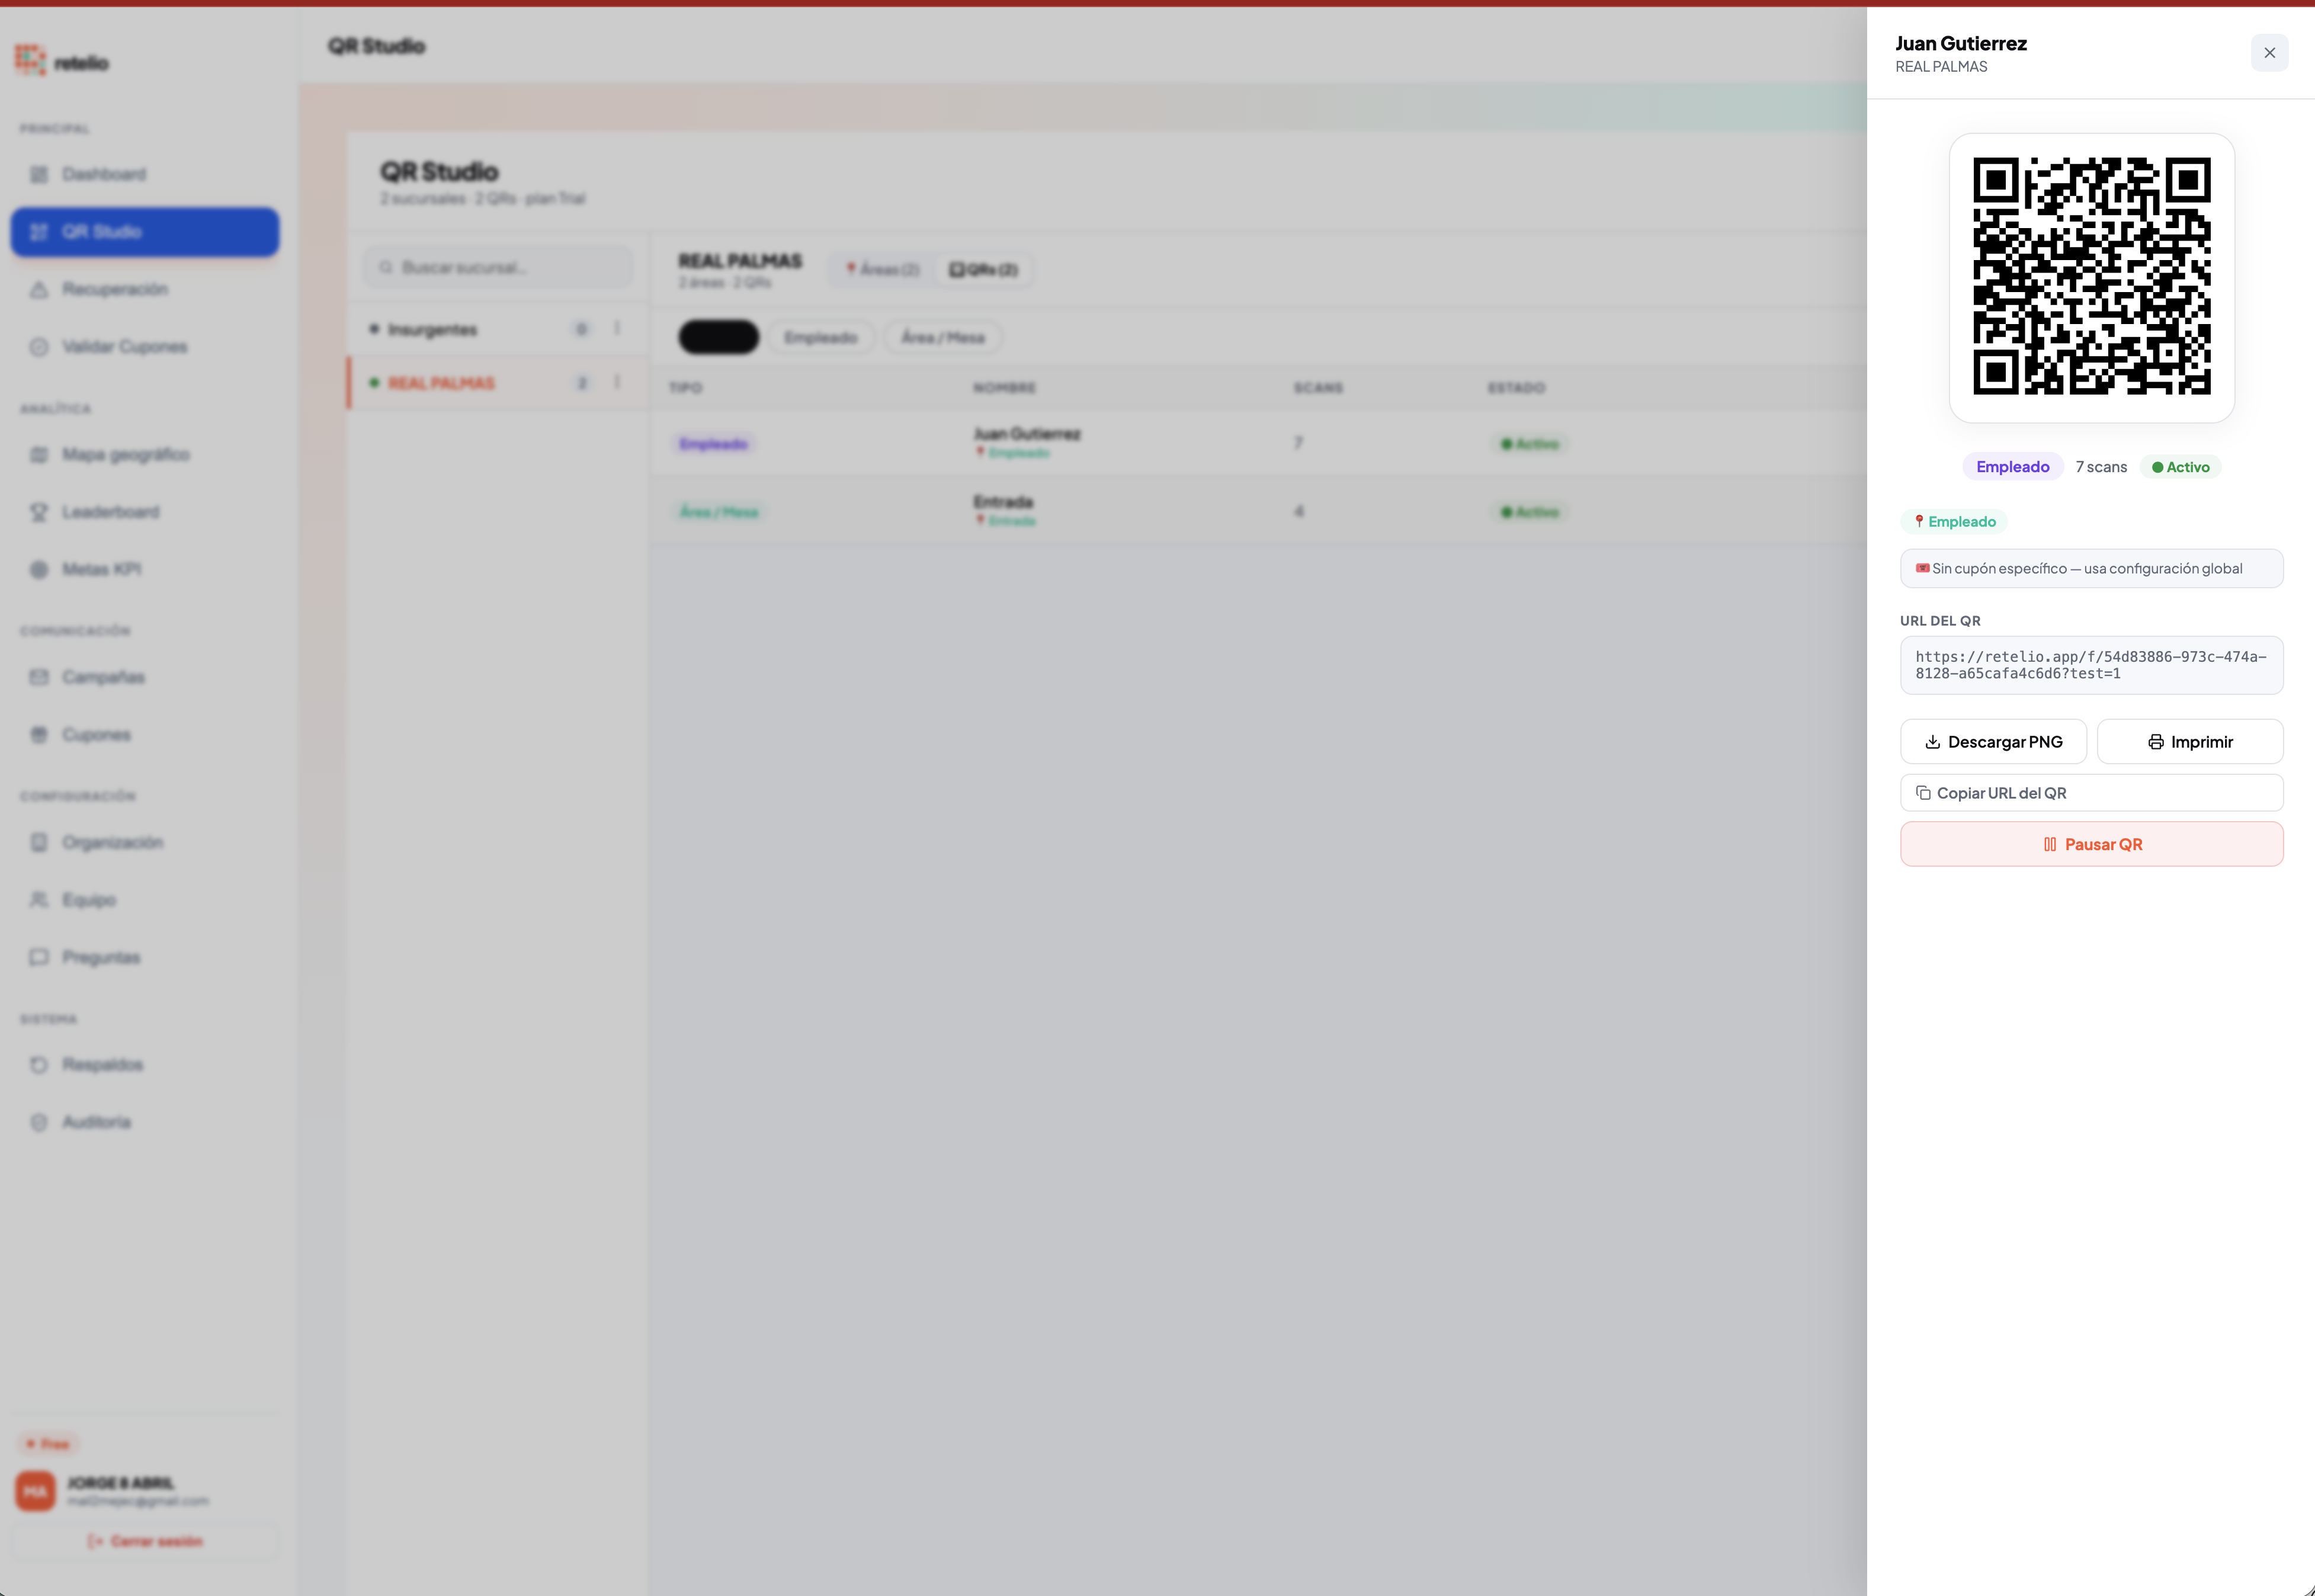Open Respaldos in the sidebar
Image resolution: width=2315 pixels, height=1596 pixels.
pyautogui.click(x=145, y=1064)
